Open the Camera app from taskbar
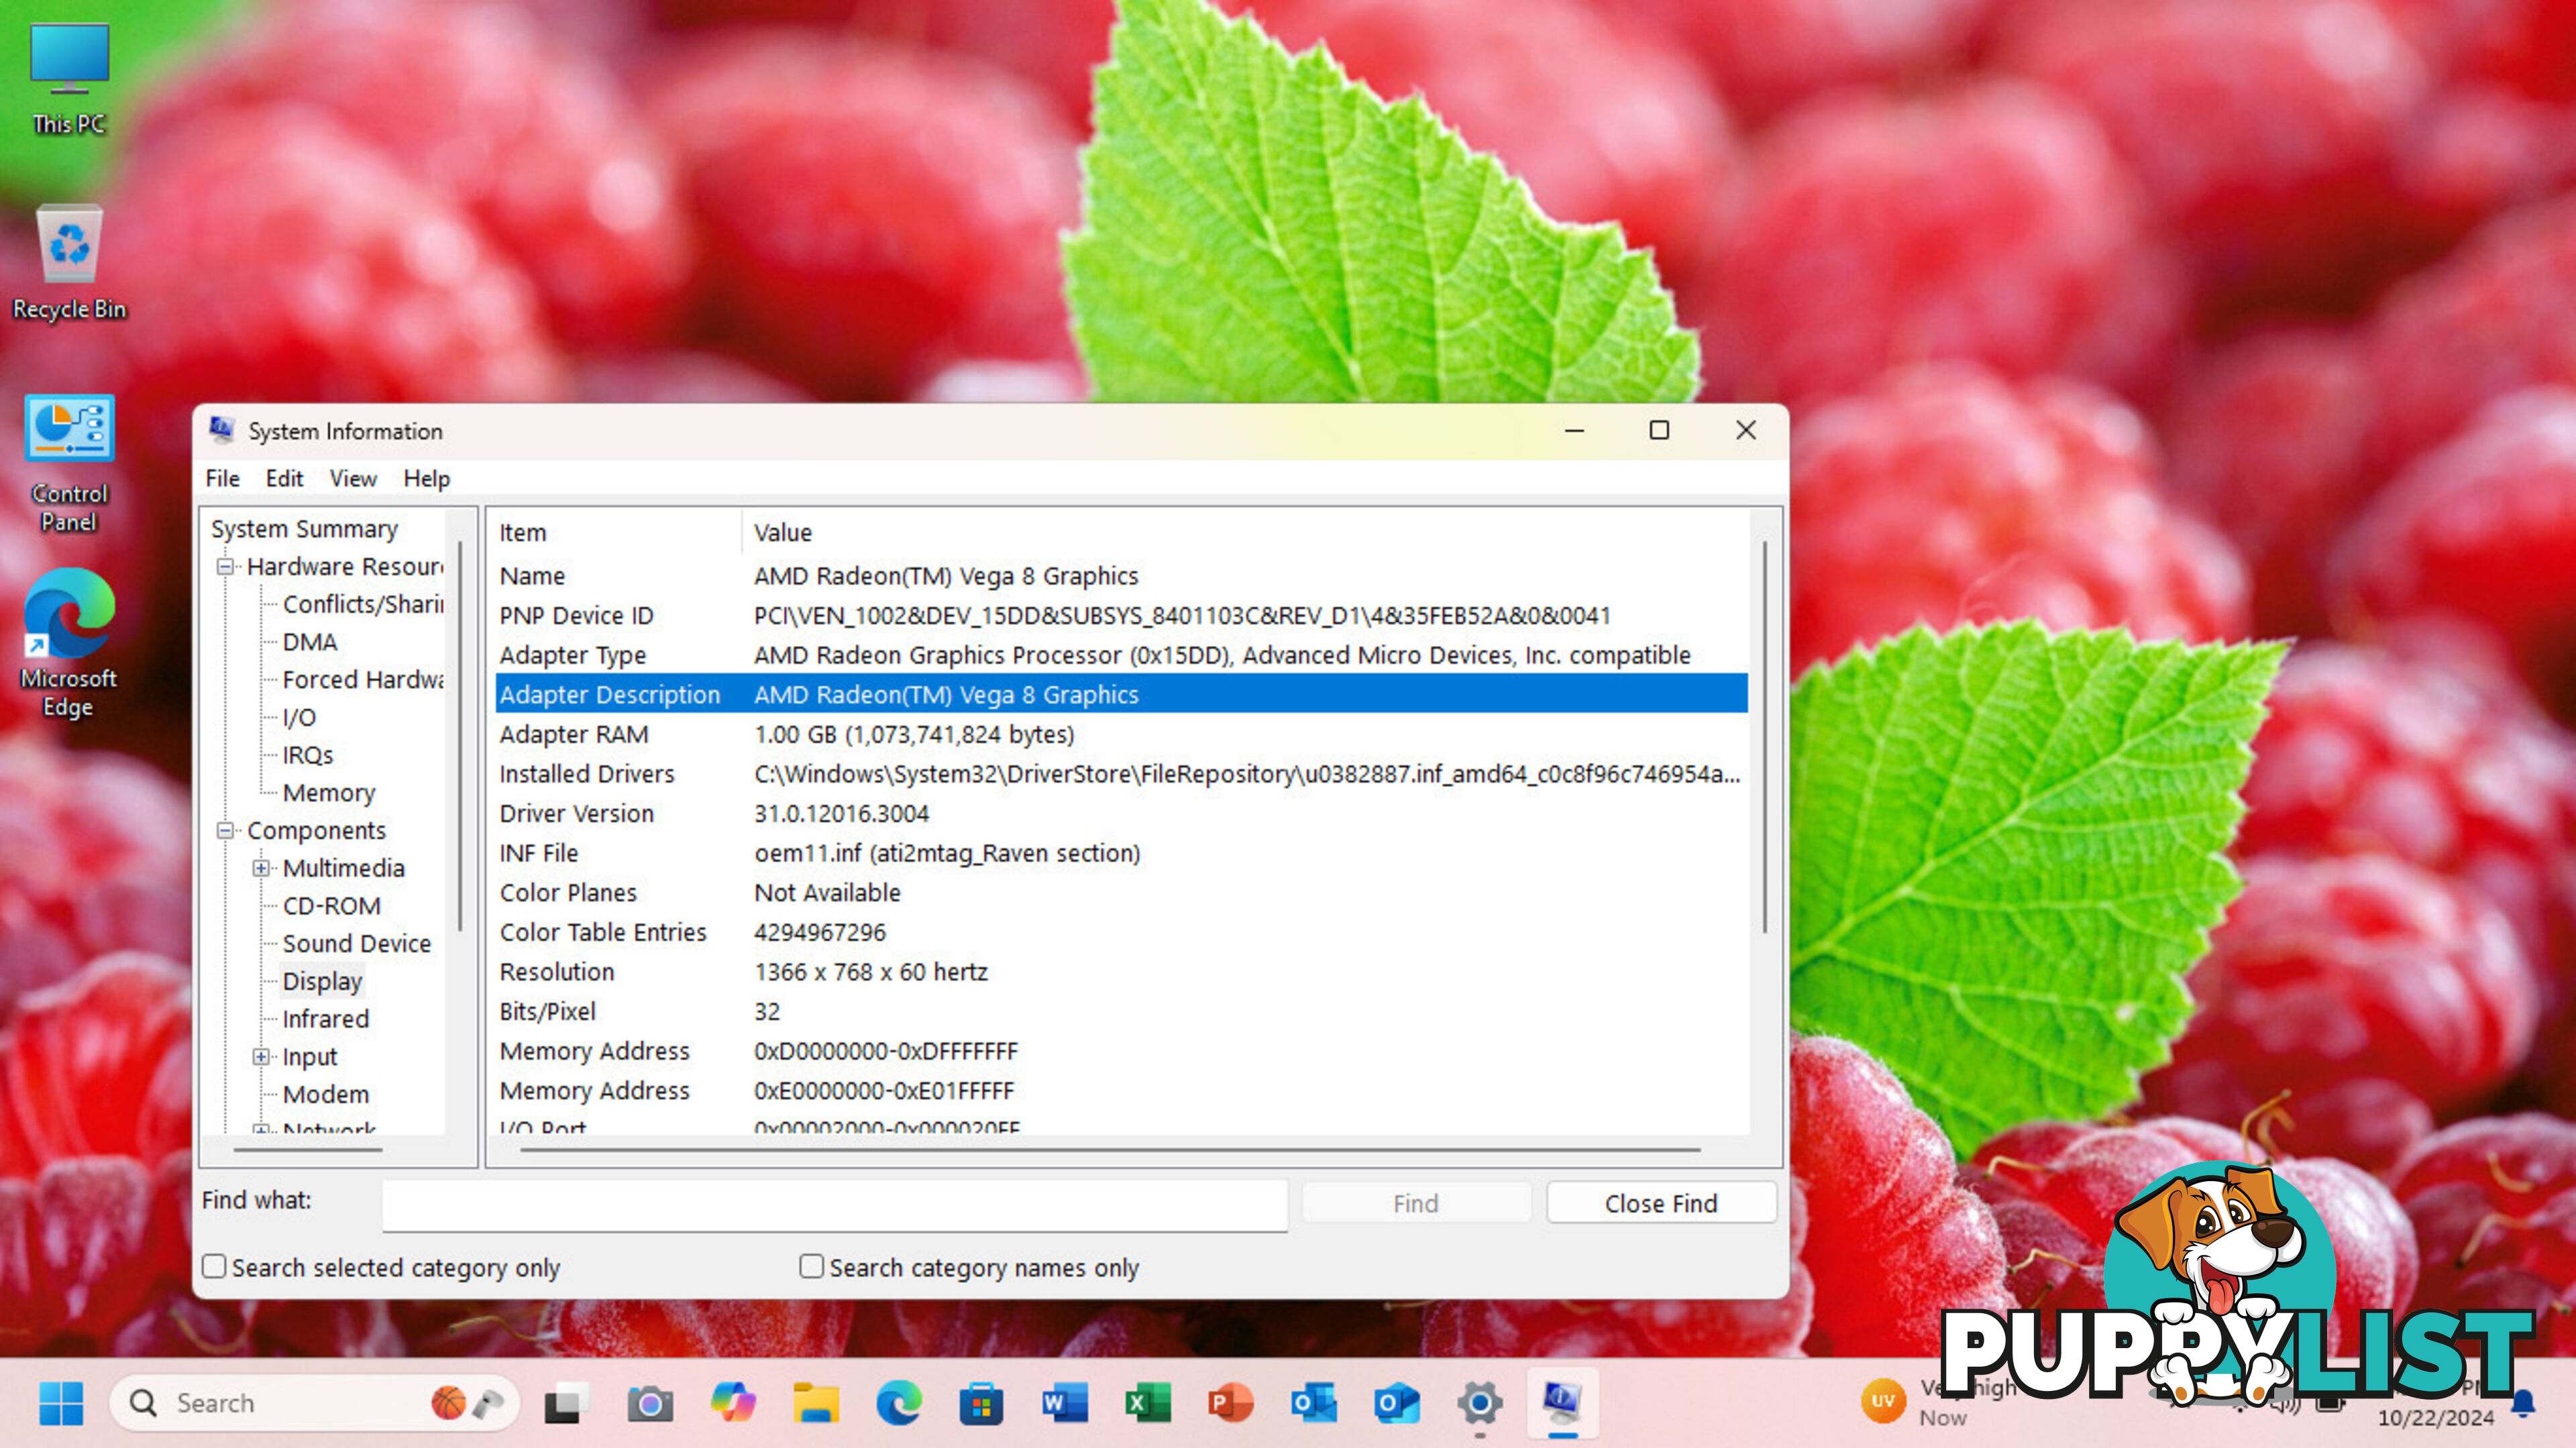2576x1448 pixels. click(x=649, y=1403)
